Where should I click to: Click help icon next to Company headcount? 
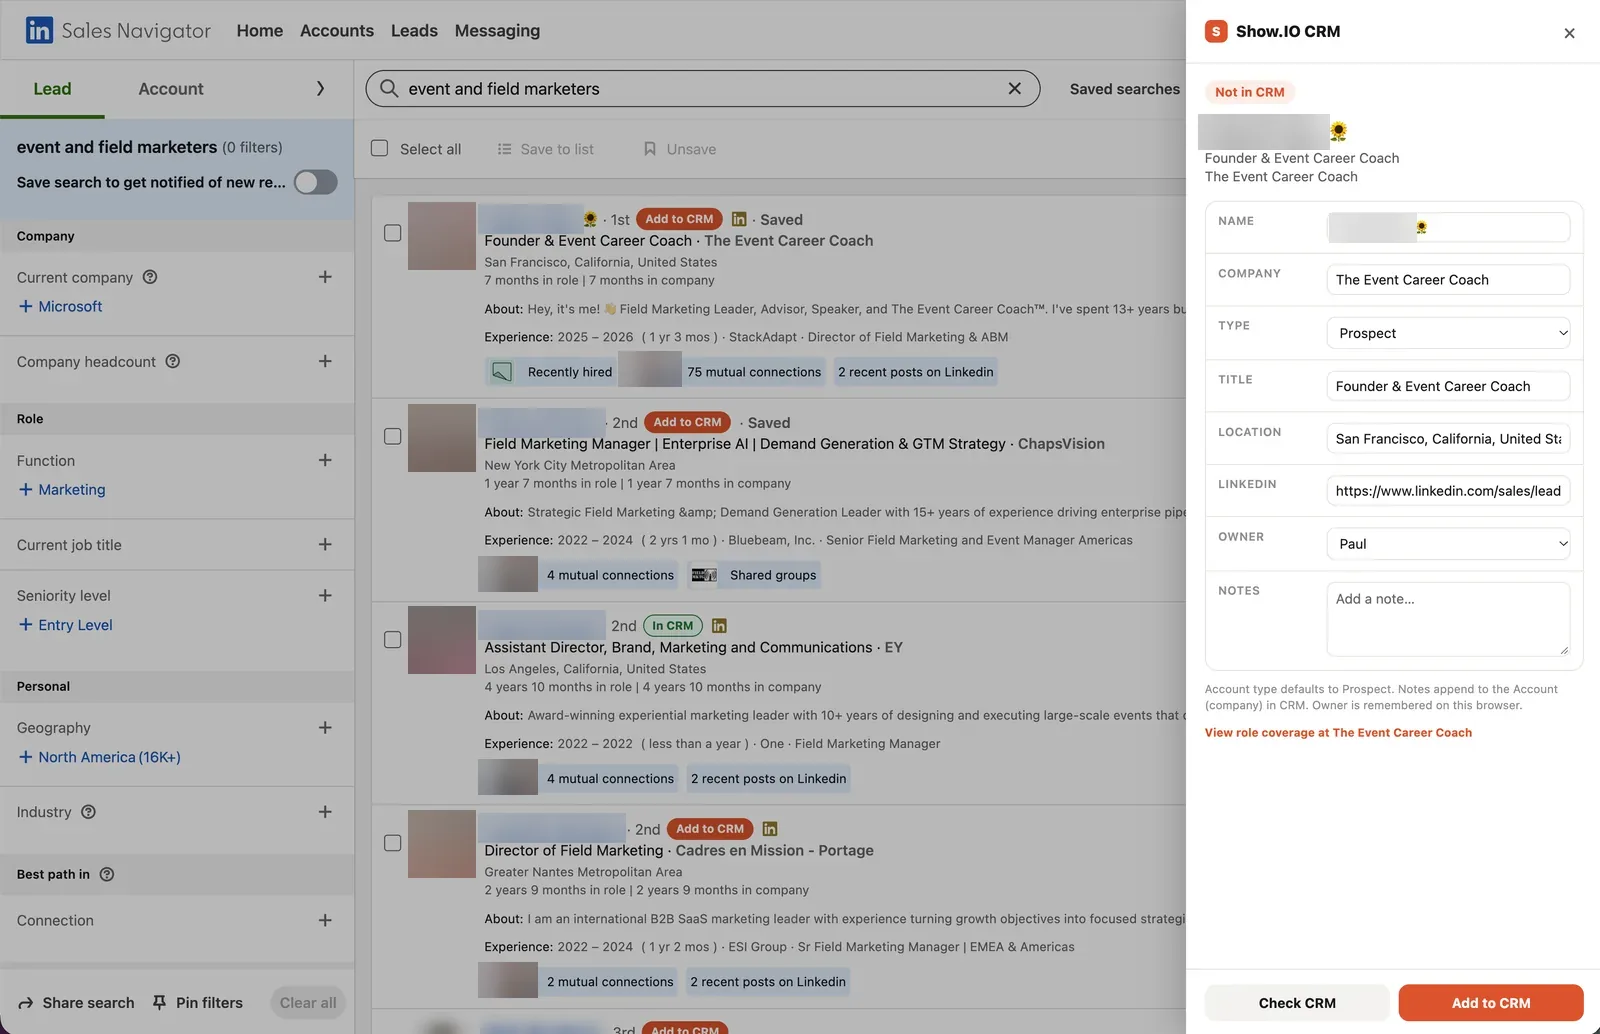click(172, 361)
